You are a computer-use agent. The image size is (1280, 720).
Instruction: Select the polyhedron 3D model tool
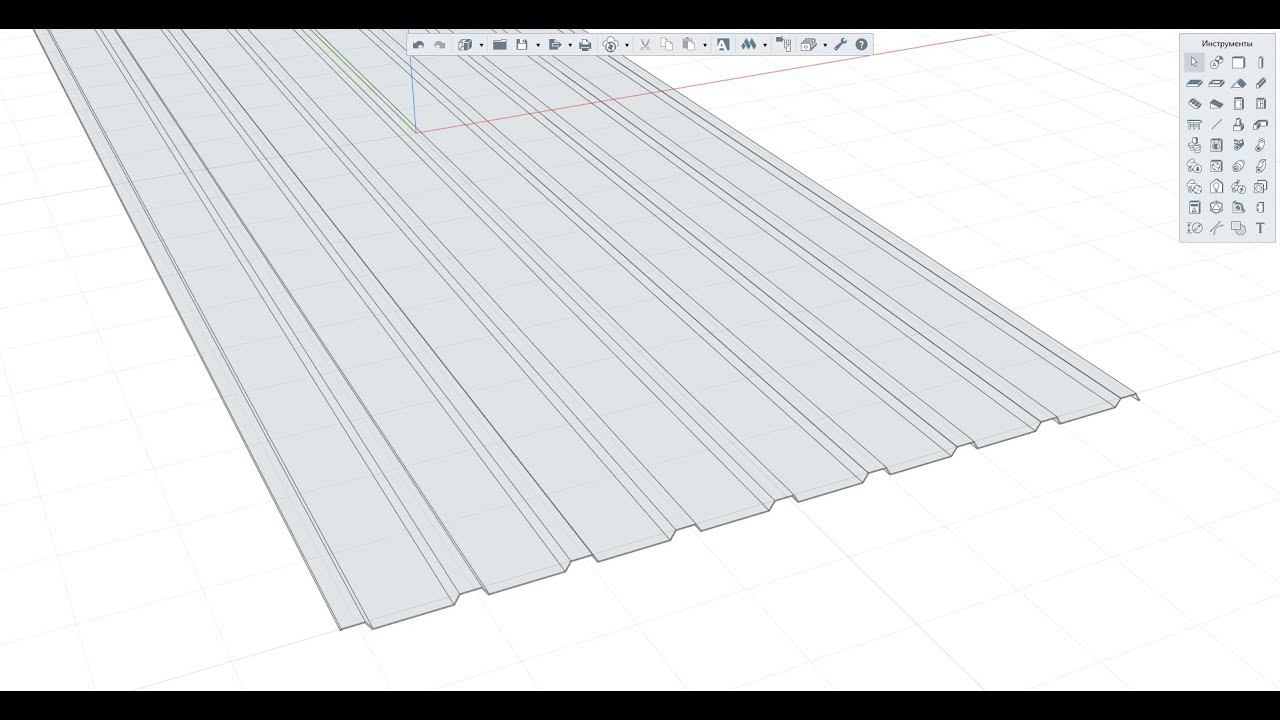point(1216,207)
